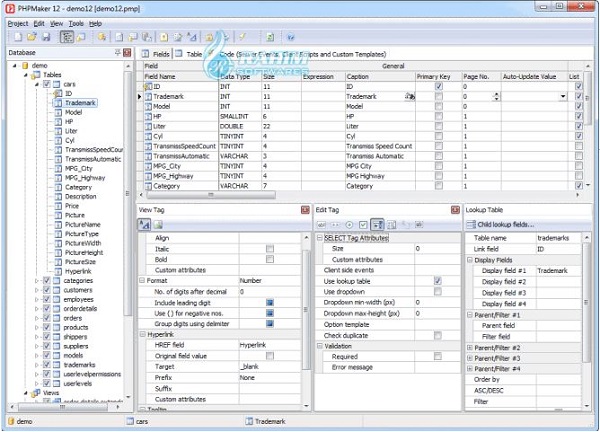Toggle the Primary Key checkbox for ID
Screen dimensions: 600x432
(438, 86)
